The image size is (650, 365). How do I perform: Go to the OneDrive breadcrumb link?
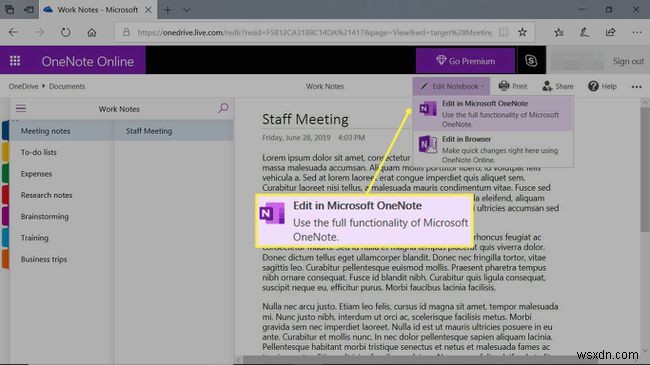pos(23,86)
